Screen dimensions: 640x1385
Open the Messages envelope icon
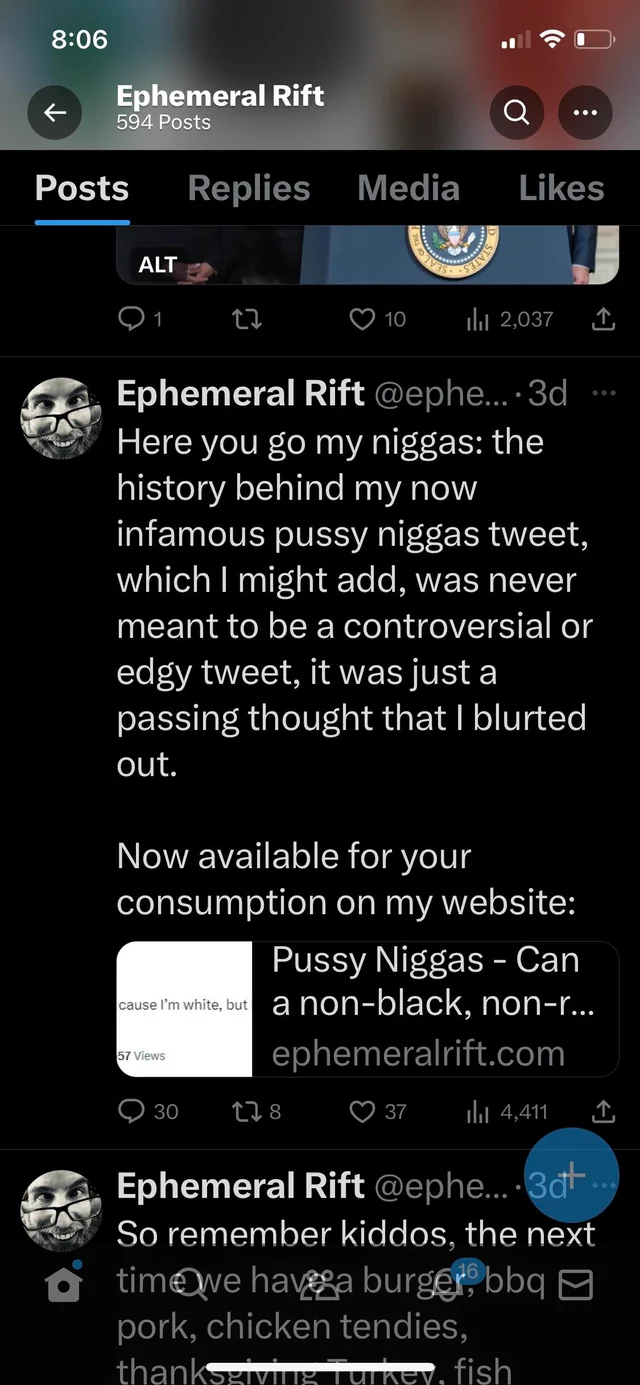(576, 1284)
